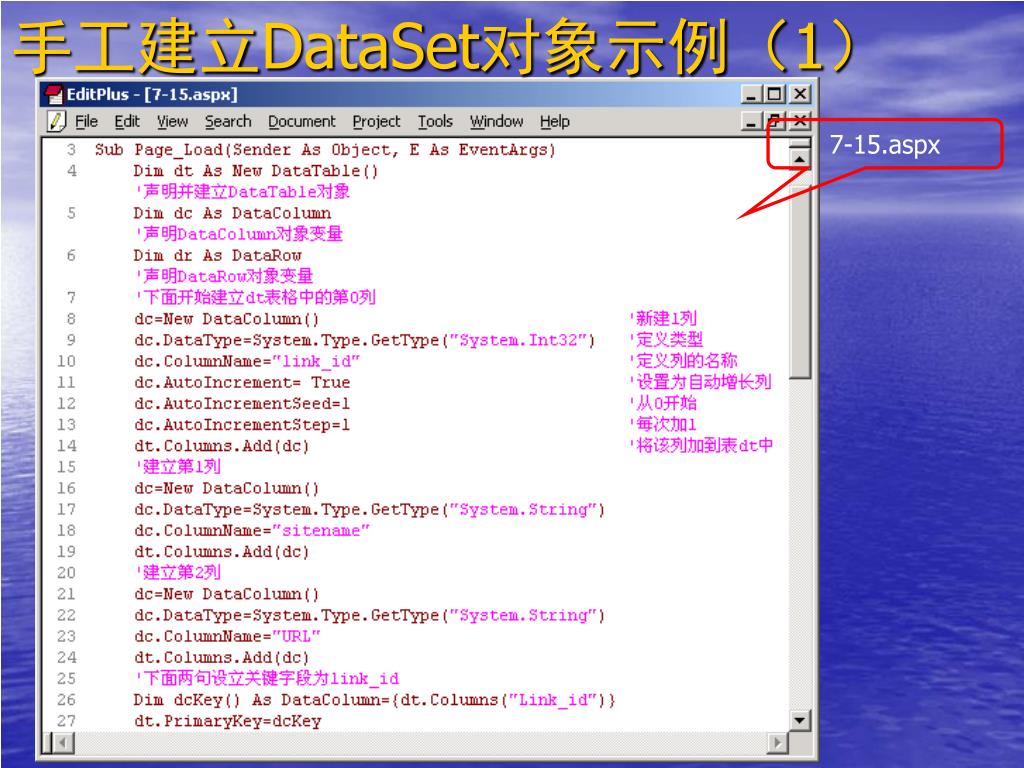This screenshot has height=768, width=1024.
Task: Click comment '新建1列' beside line 8
Action: (x=664, y=319)
